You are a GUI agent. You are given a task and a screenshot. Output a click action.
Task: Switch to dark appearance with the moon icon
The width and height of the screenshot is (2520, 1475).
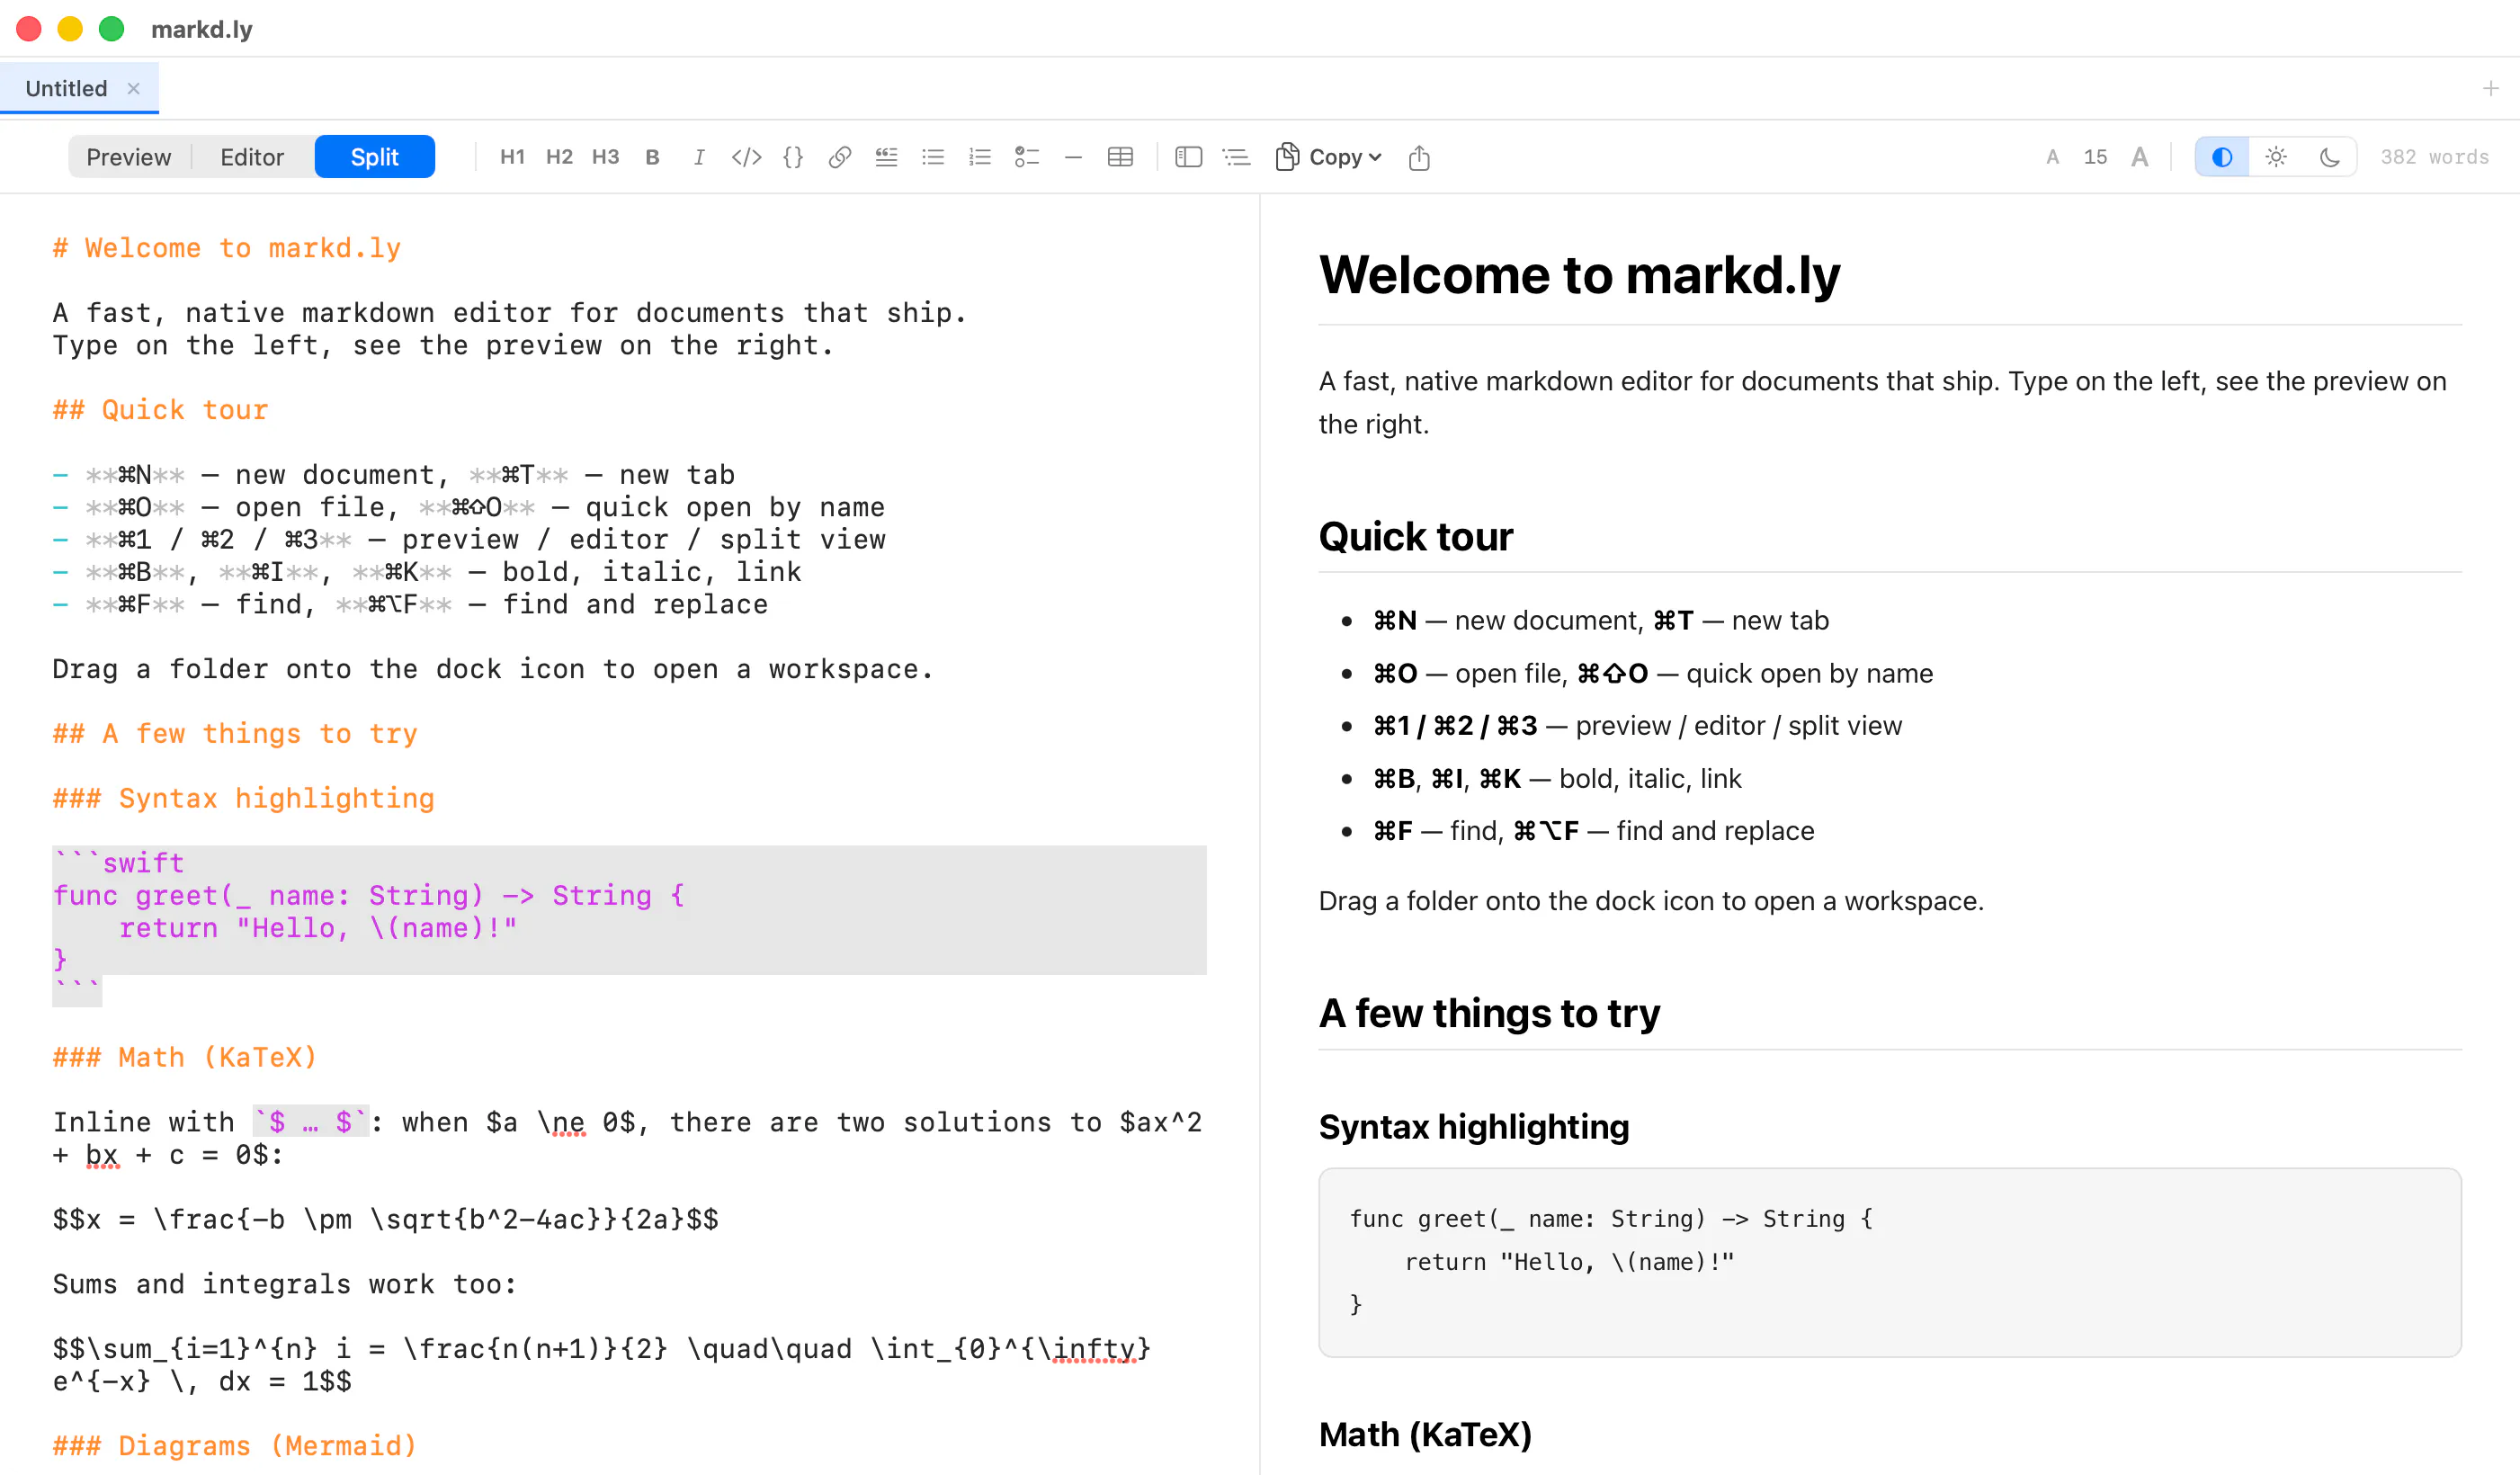point(2329,157)
